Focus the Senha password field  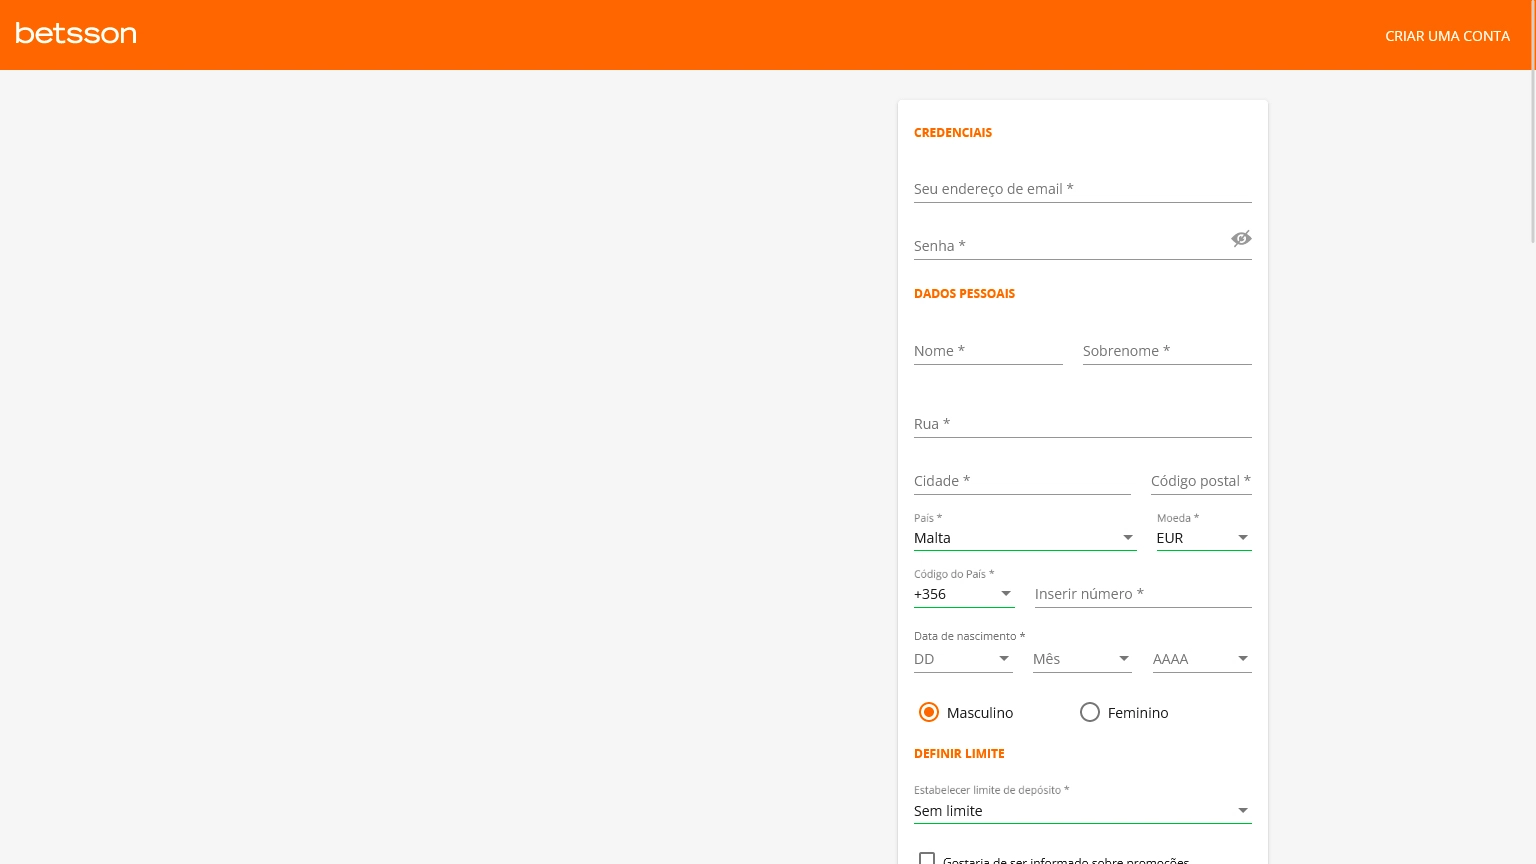(1070, 246)
